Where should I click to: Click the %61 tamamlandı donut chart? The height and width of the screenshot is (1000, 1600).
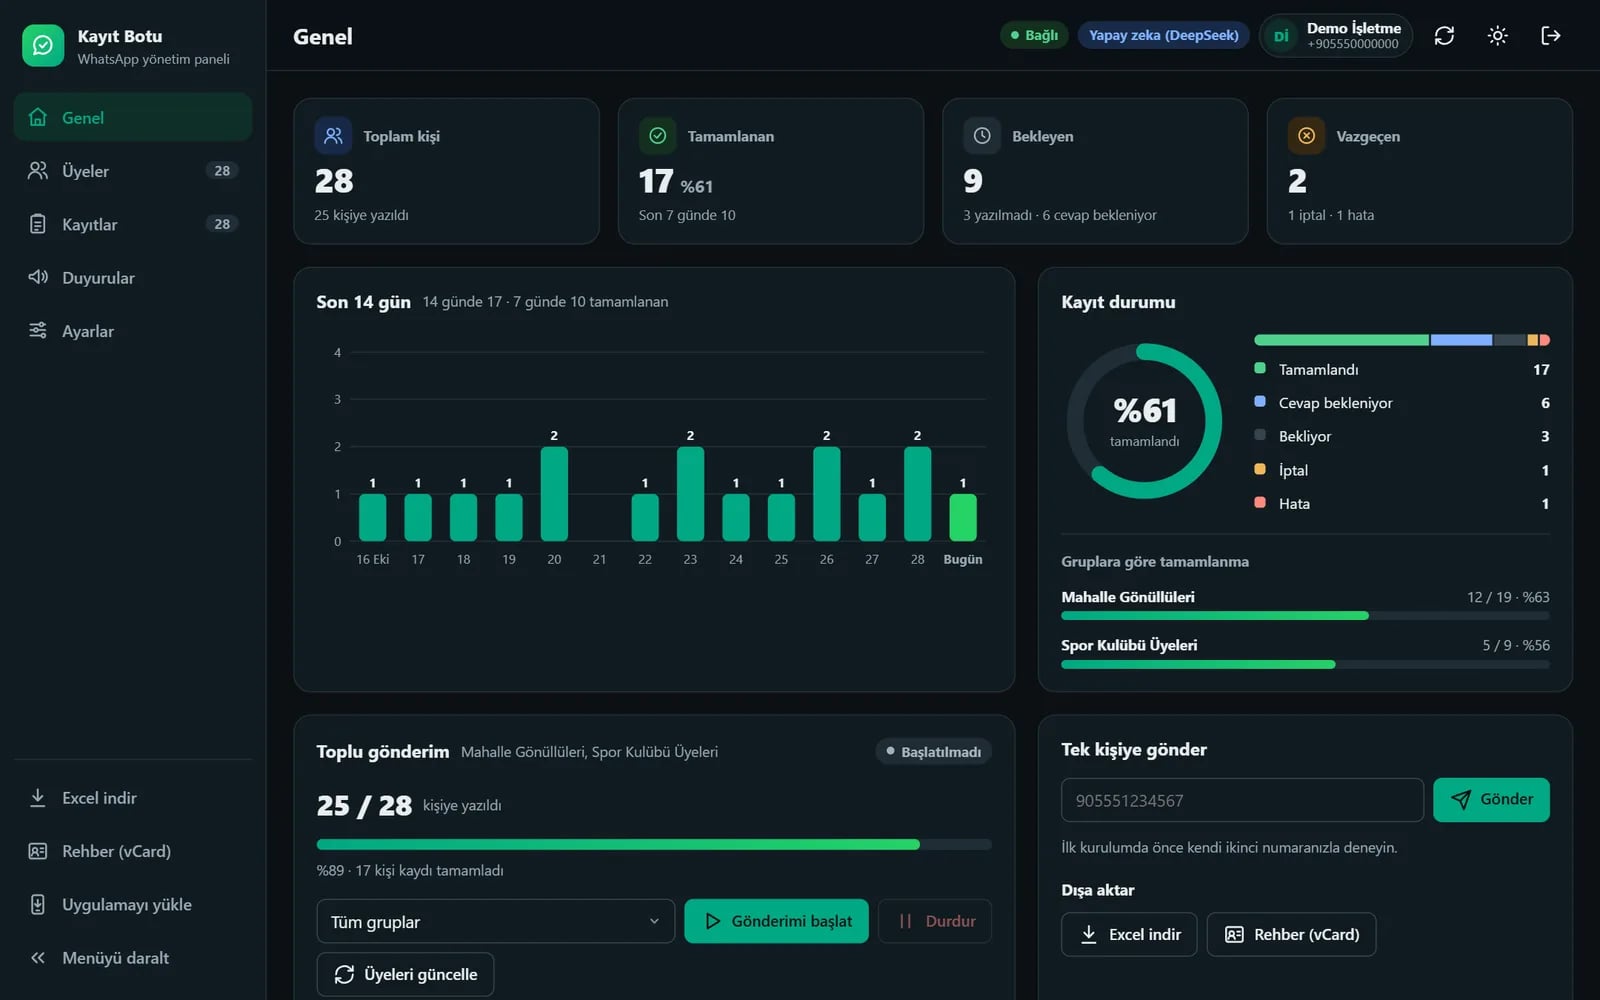click(x=1144, y=421)
